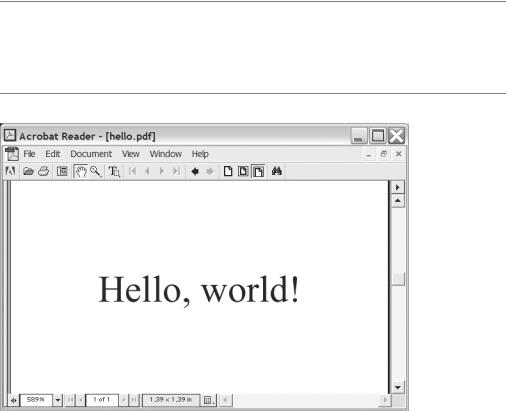Switch to Fit in Window view
The width and height of the screenshot is (506, 411).
pos(243,171)
